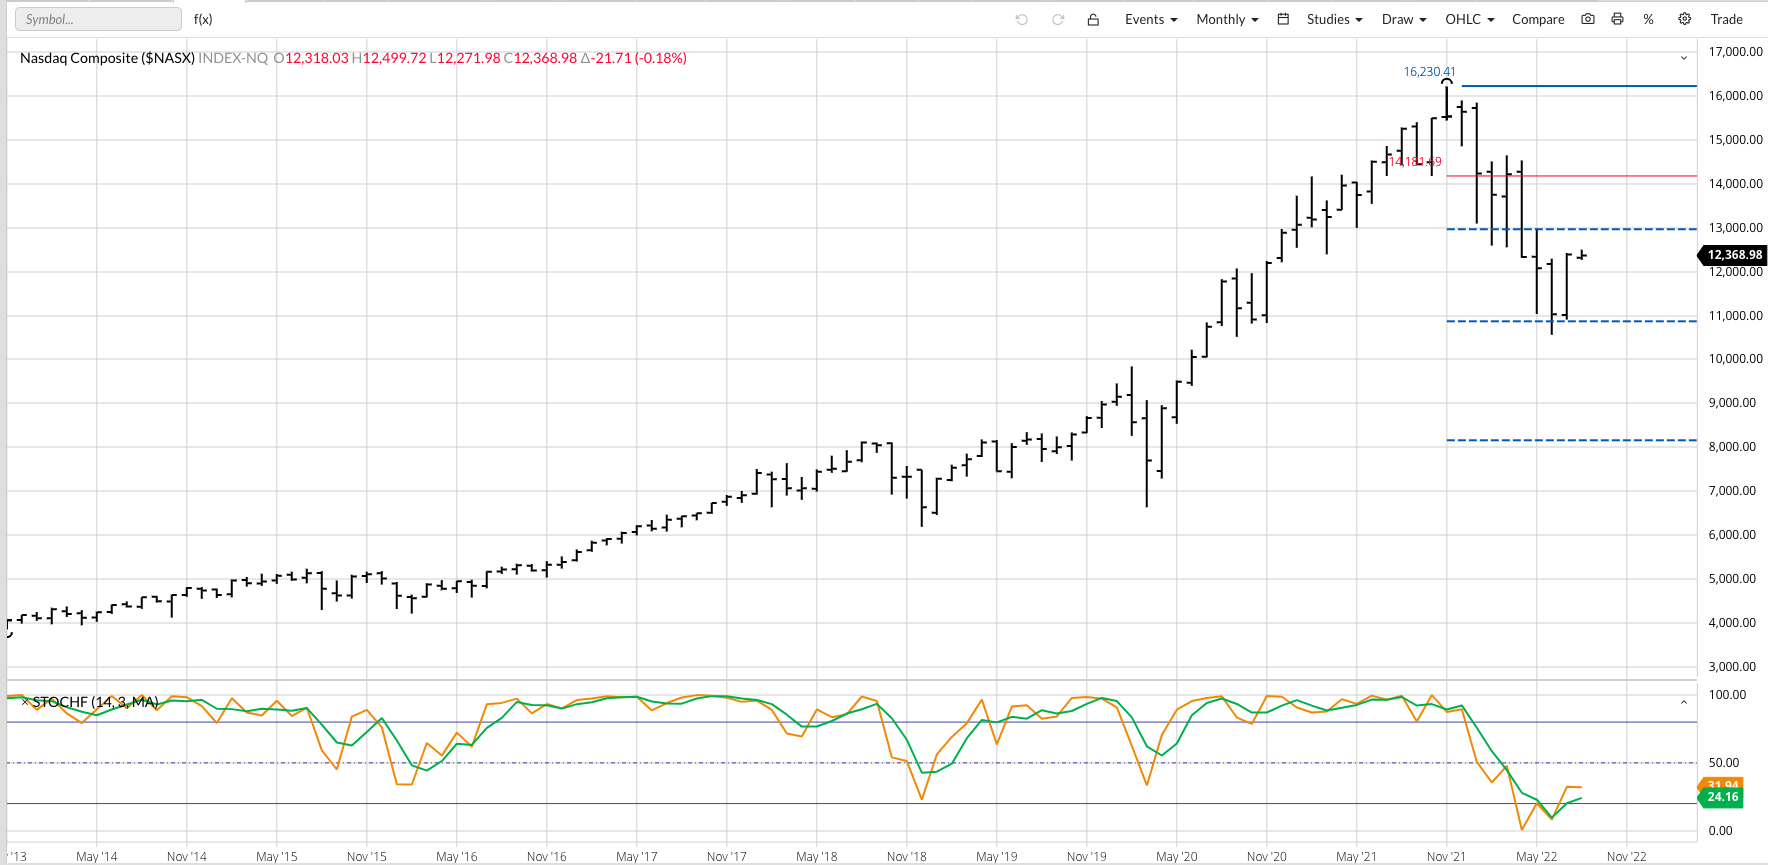
Task: Open the calendar date range picker
Action: tap(1283, 19)
